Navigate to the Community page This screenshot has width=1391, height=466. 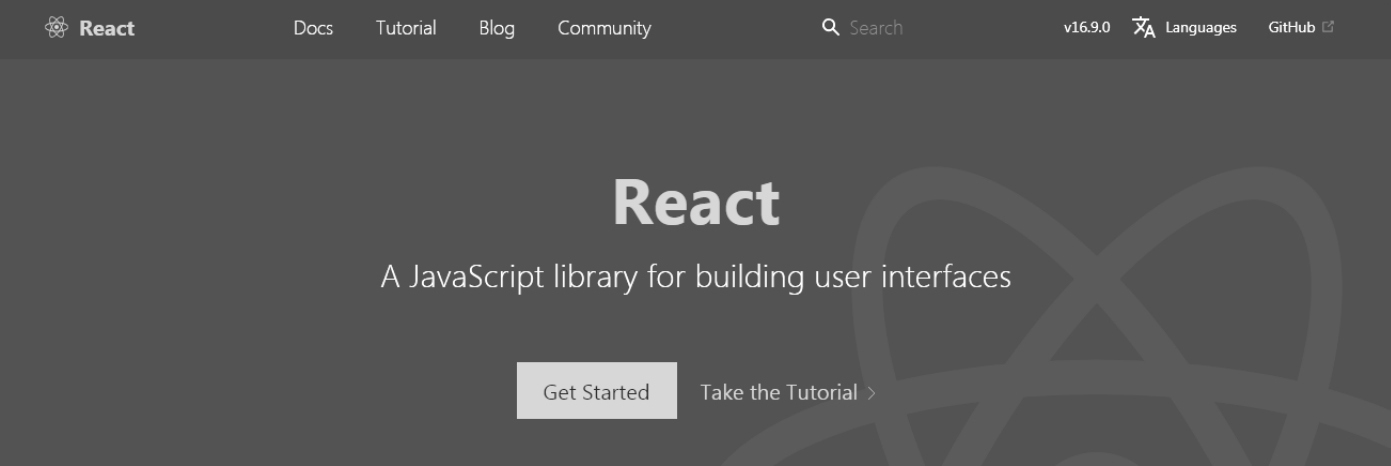604,28
